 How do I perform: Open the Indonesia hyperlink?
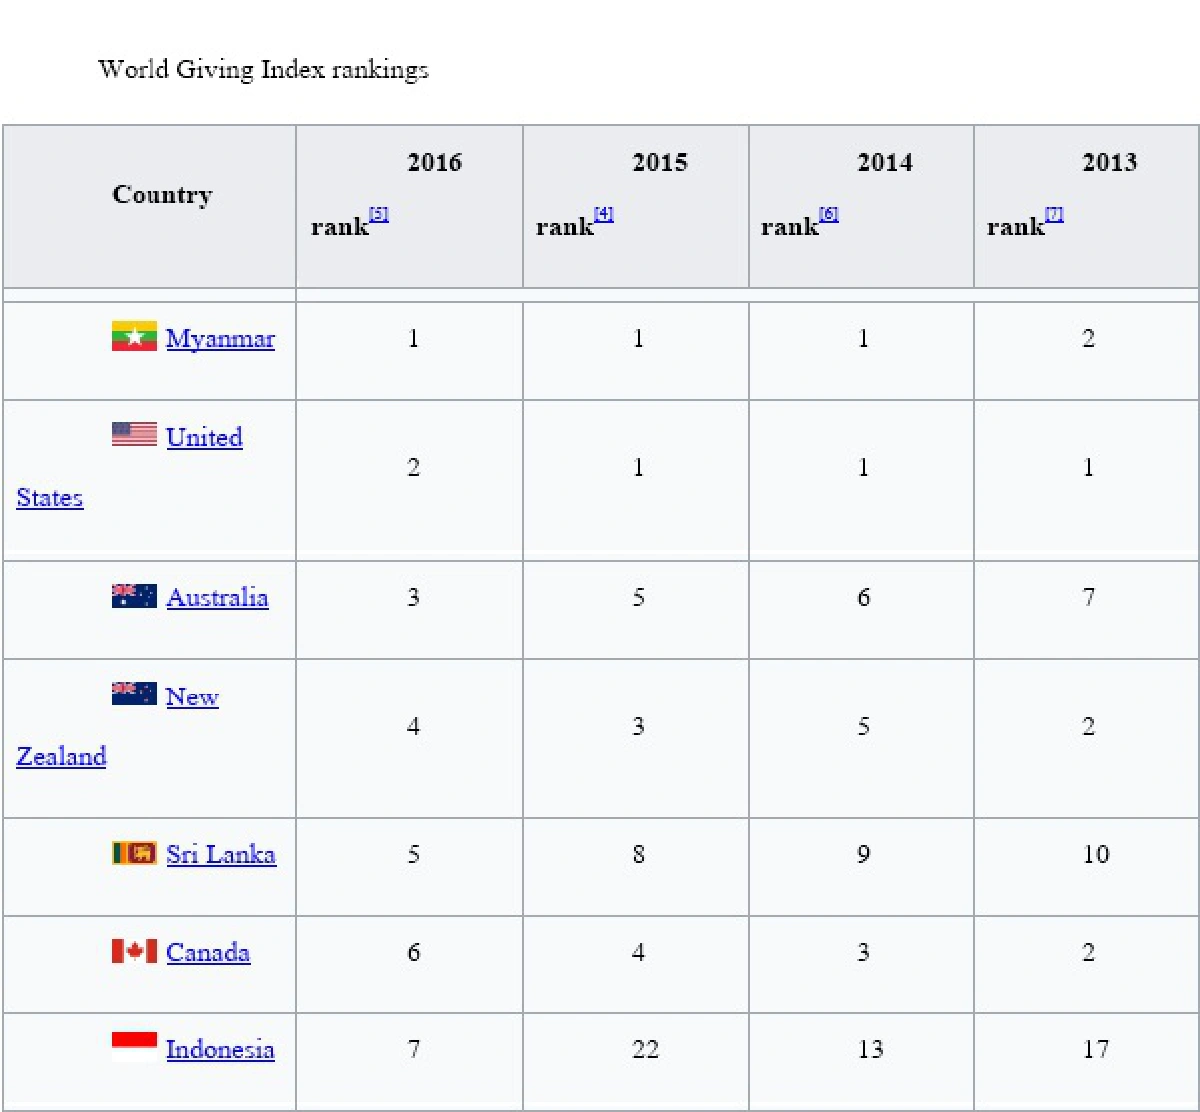pyautogui.click(x=220, y=1050)
